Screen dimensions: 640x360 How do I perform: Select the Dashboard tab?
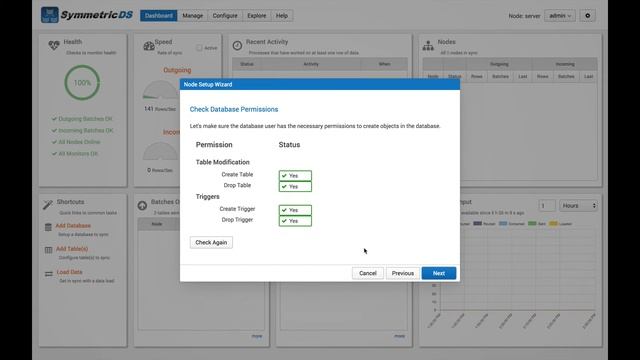tap(159, 16)
